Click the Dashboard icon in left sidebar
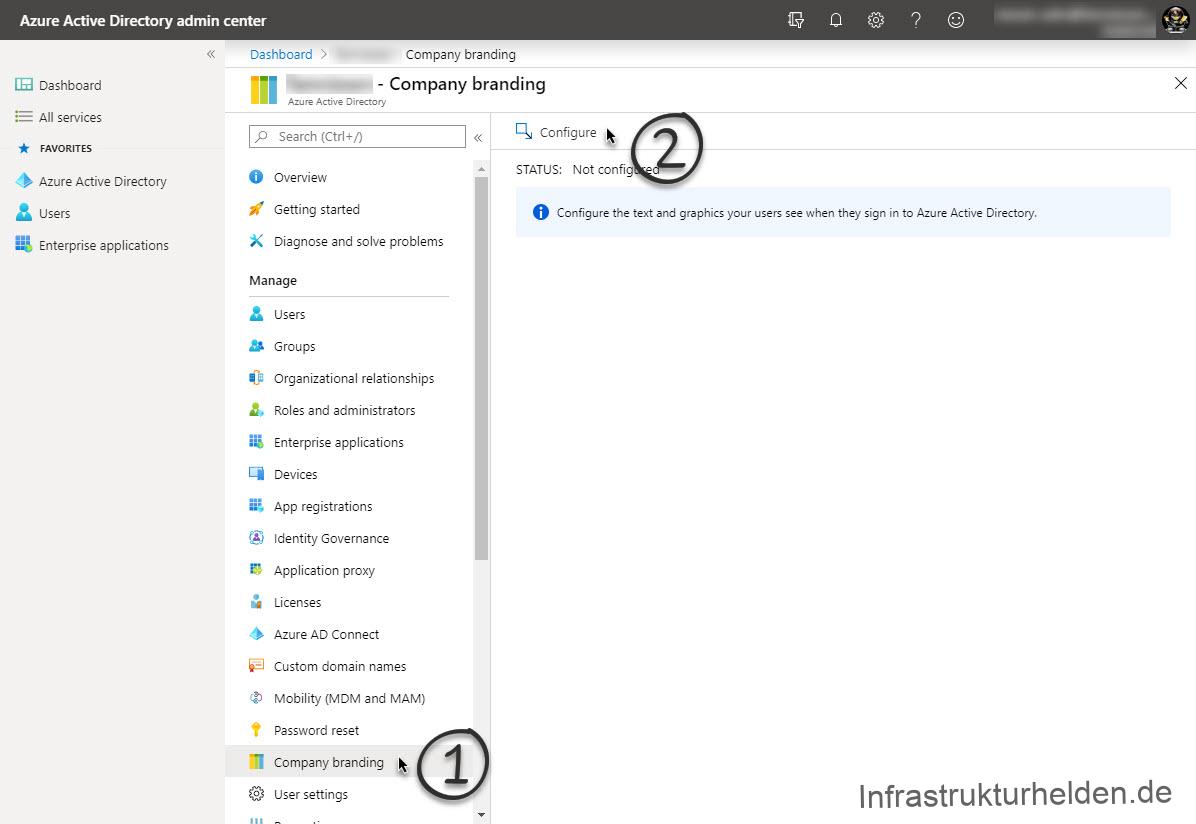This screenshot has height=824, width=1196. [x=24, y=85]
